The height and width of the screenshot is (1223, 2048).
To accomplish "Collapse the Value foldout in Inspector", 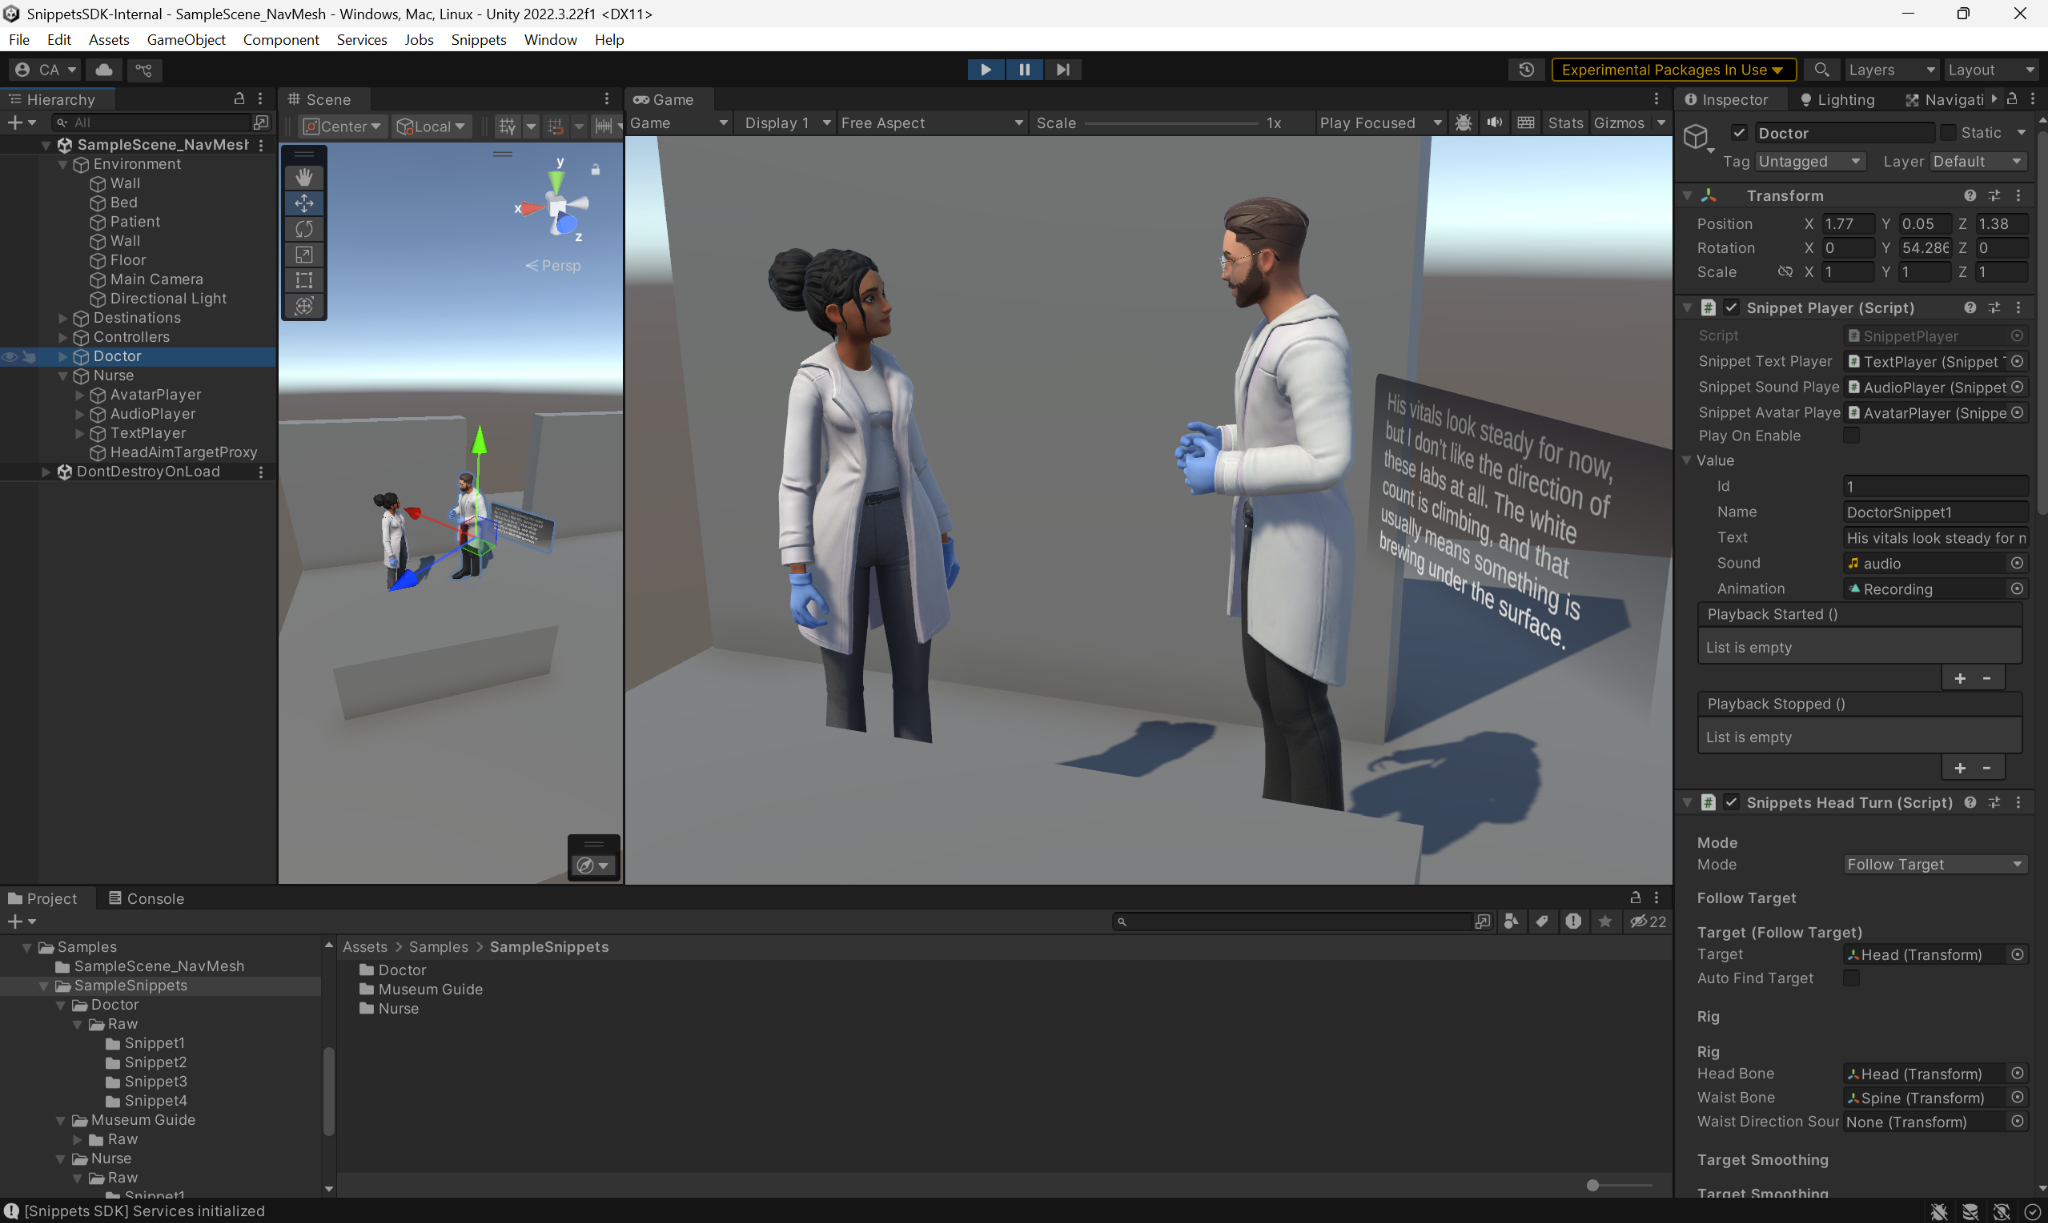I will pyautogui.click(x=1687, y=460).
